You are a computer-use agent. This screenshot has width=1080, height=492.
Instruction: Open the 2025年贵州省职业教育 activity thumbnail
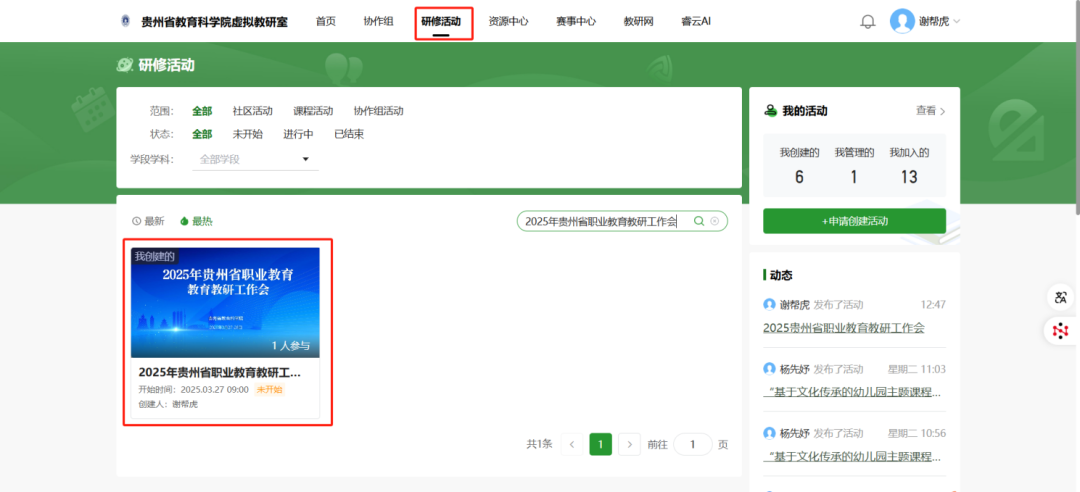pyautogui.click(x=225, y=302)
